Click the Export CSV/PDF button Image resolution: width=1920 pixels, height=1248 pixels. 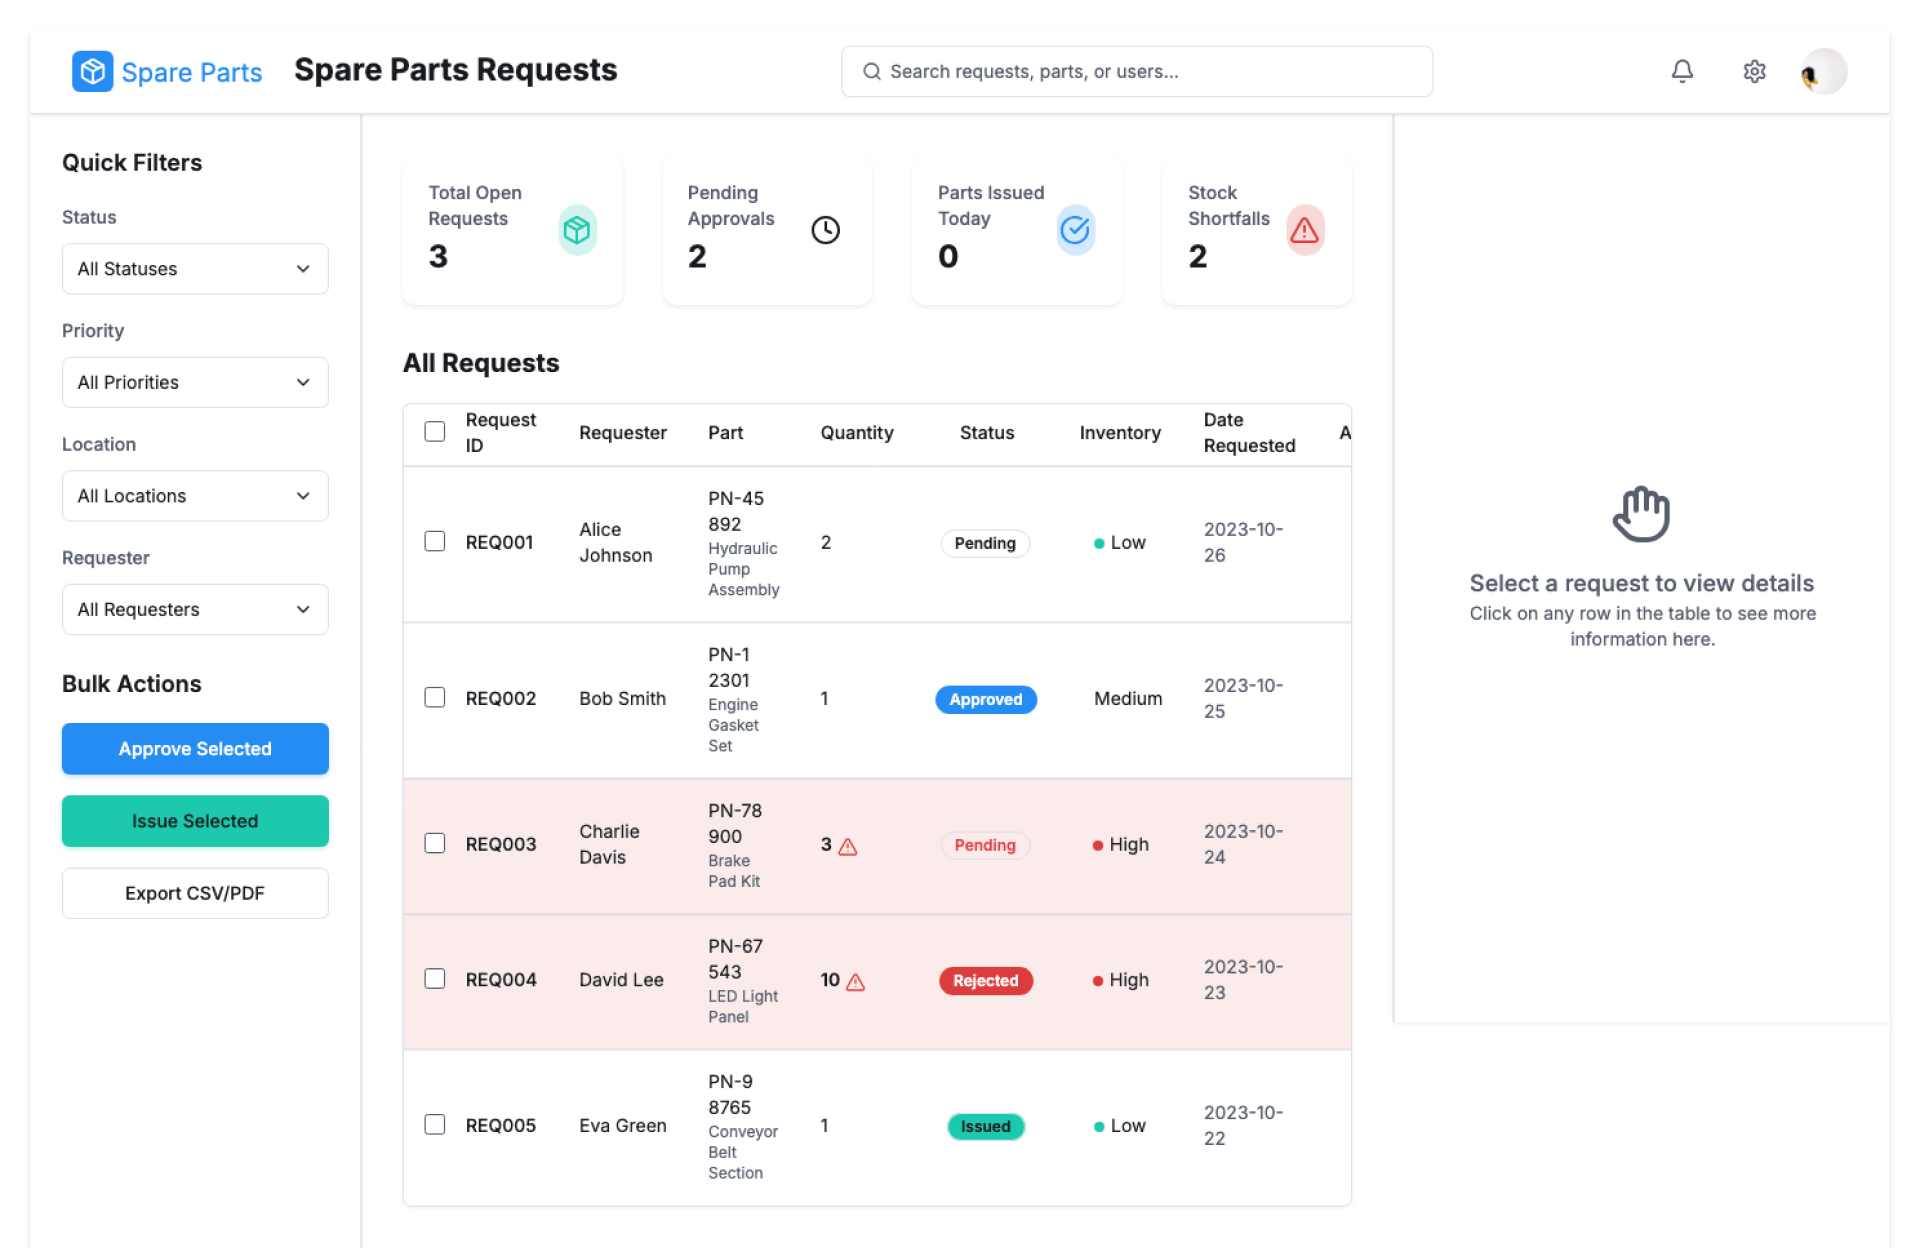click(x=195, y=893)
